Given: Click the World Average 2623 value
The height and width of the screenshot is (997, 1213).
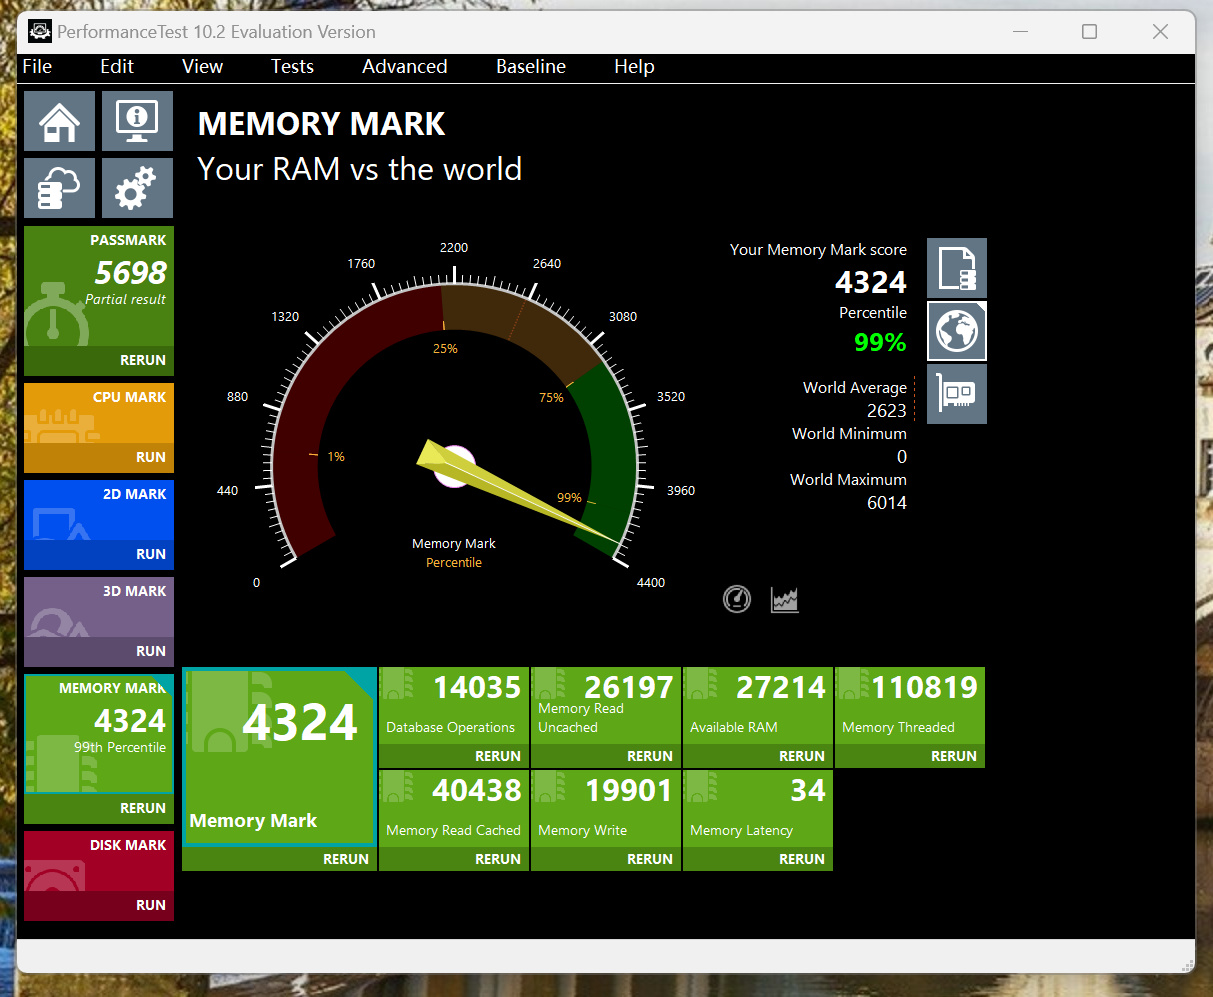Looking at the screenshot, I should click(887, 411).
